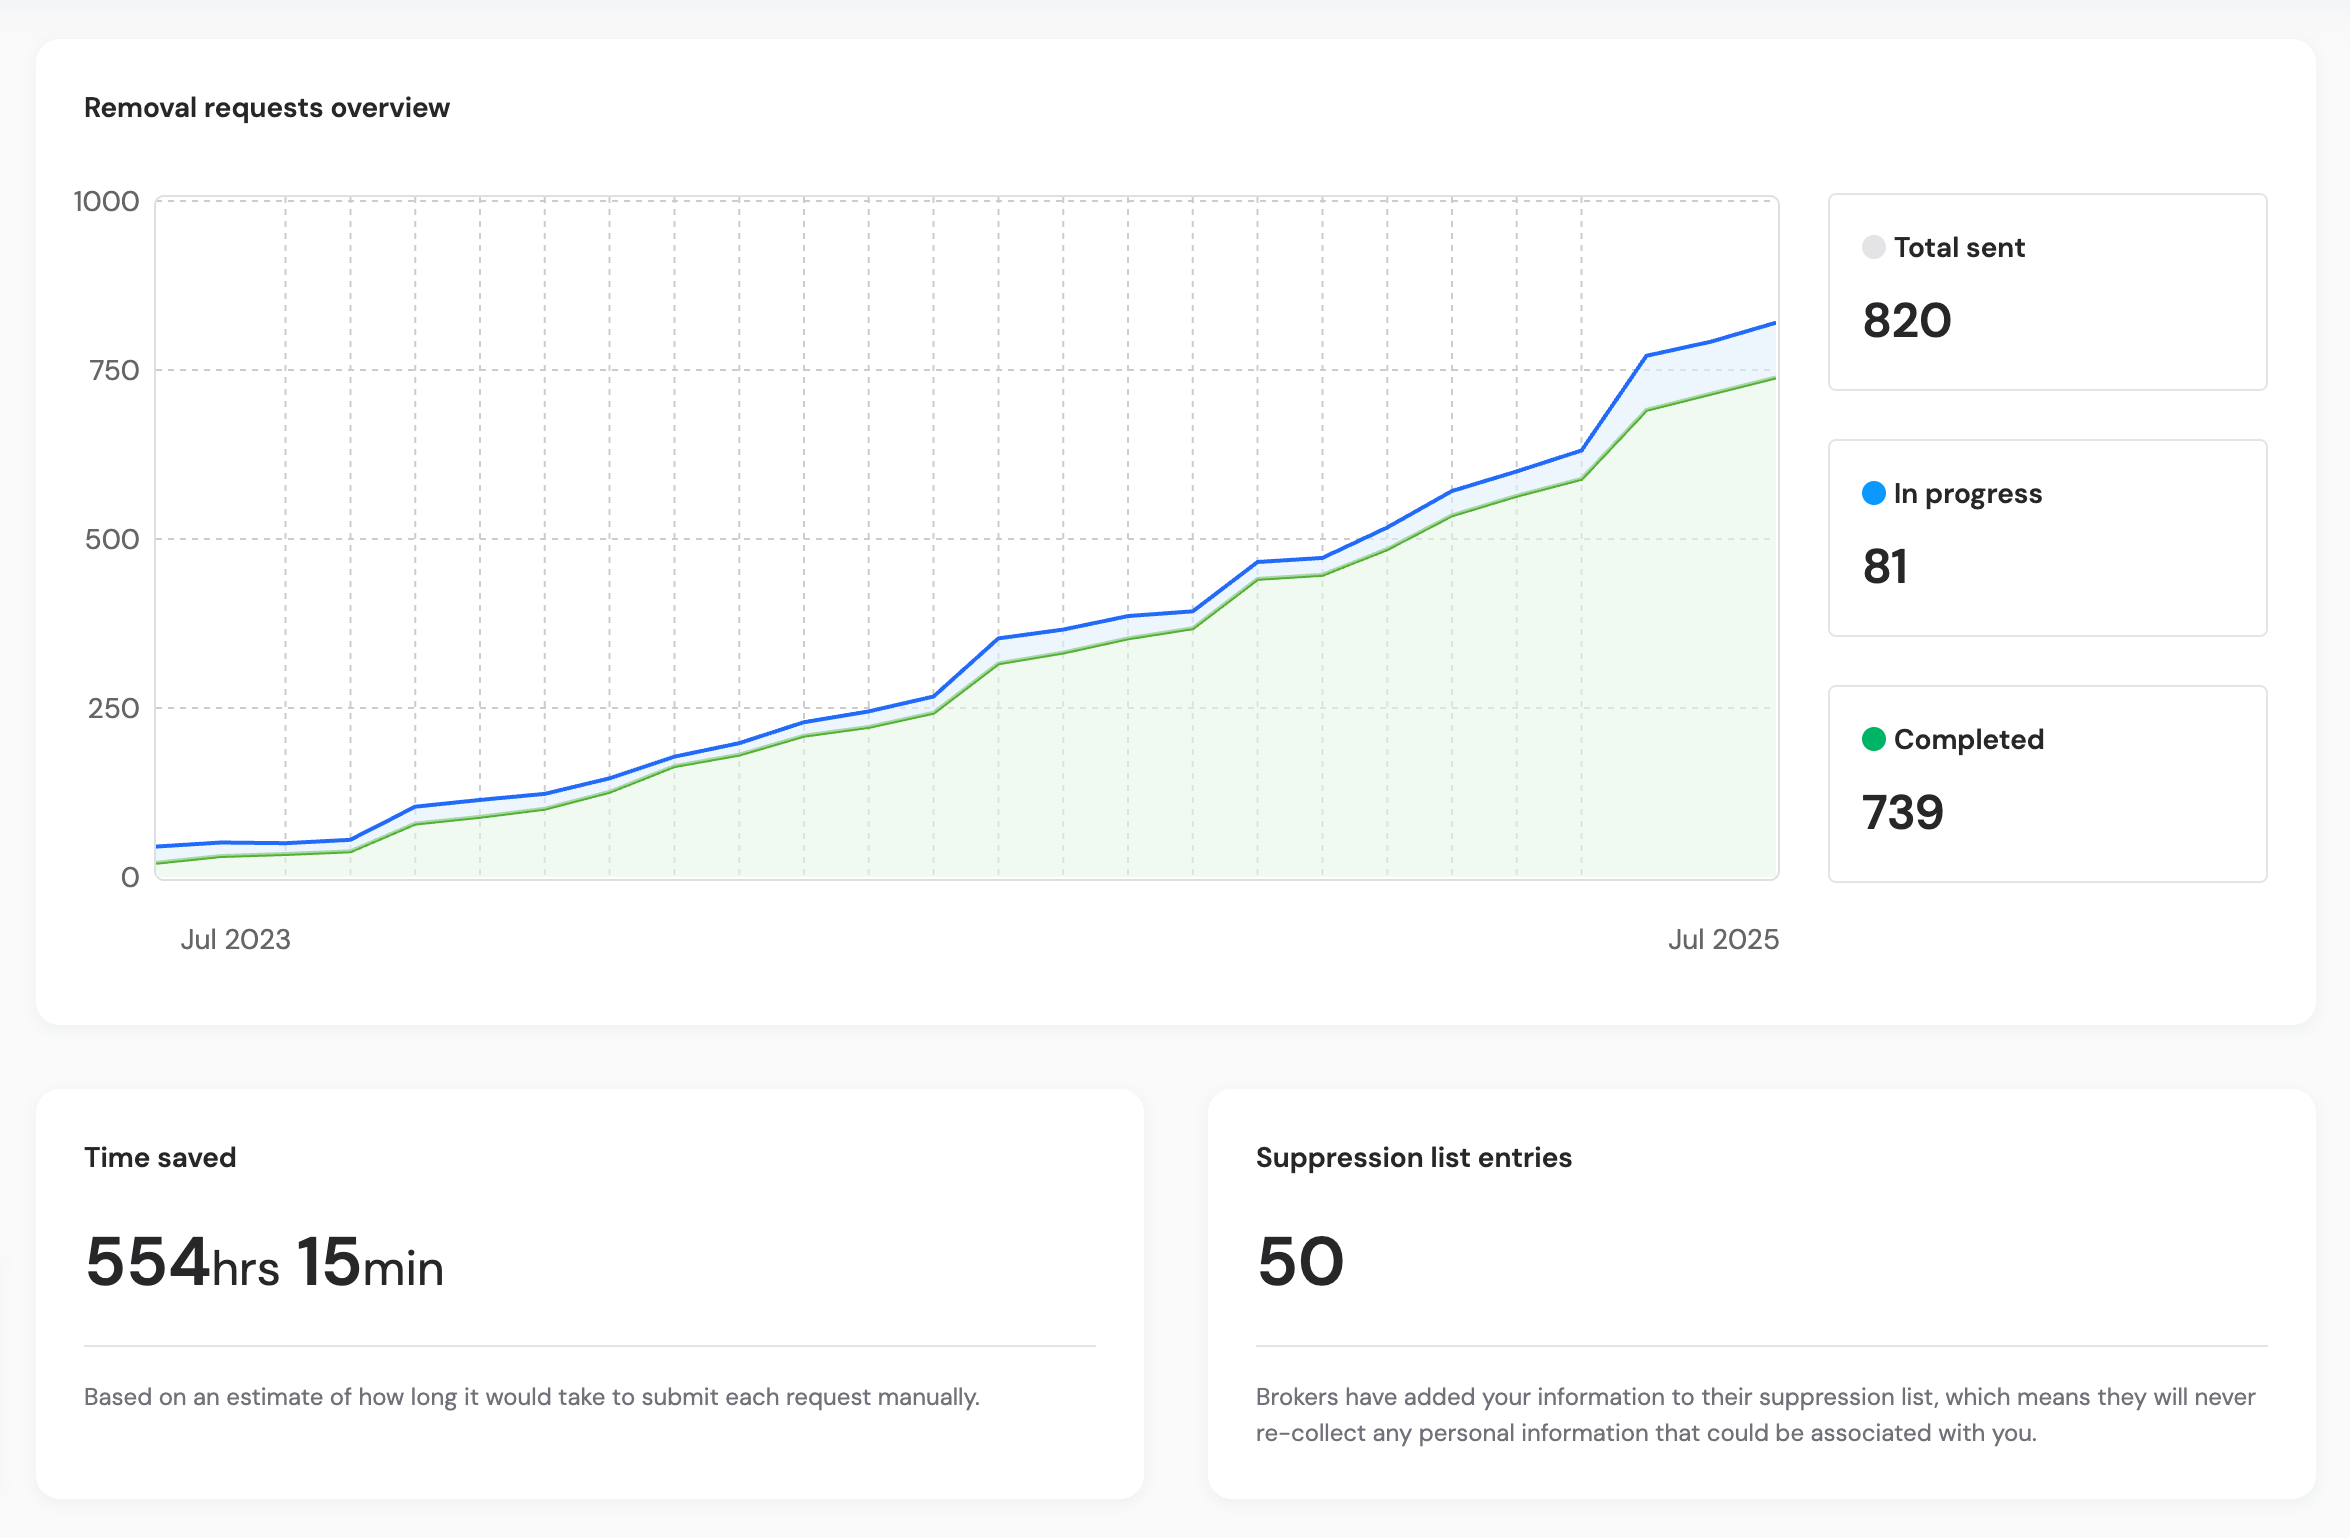Click the green Completed legend dot

click(x=1873, y=739)
